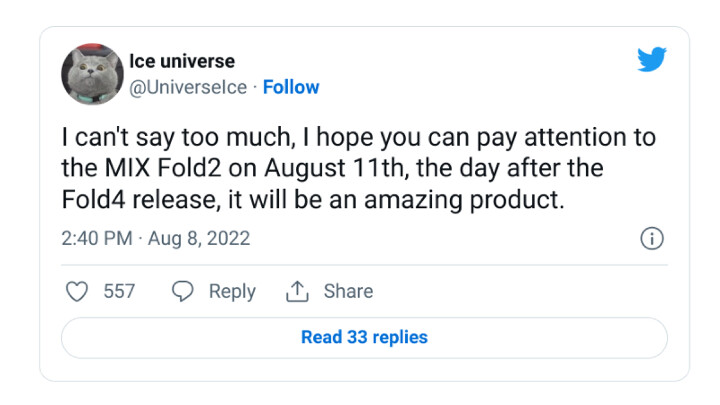Image resolution: width=720 pixels, height=405 pixels.
Task: Open the 2:40 PM time link
Action: pos(96,238)
